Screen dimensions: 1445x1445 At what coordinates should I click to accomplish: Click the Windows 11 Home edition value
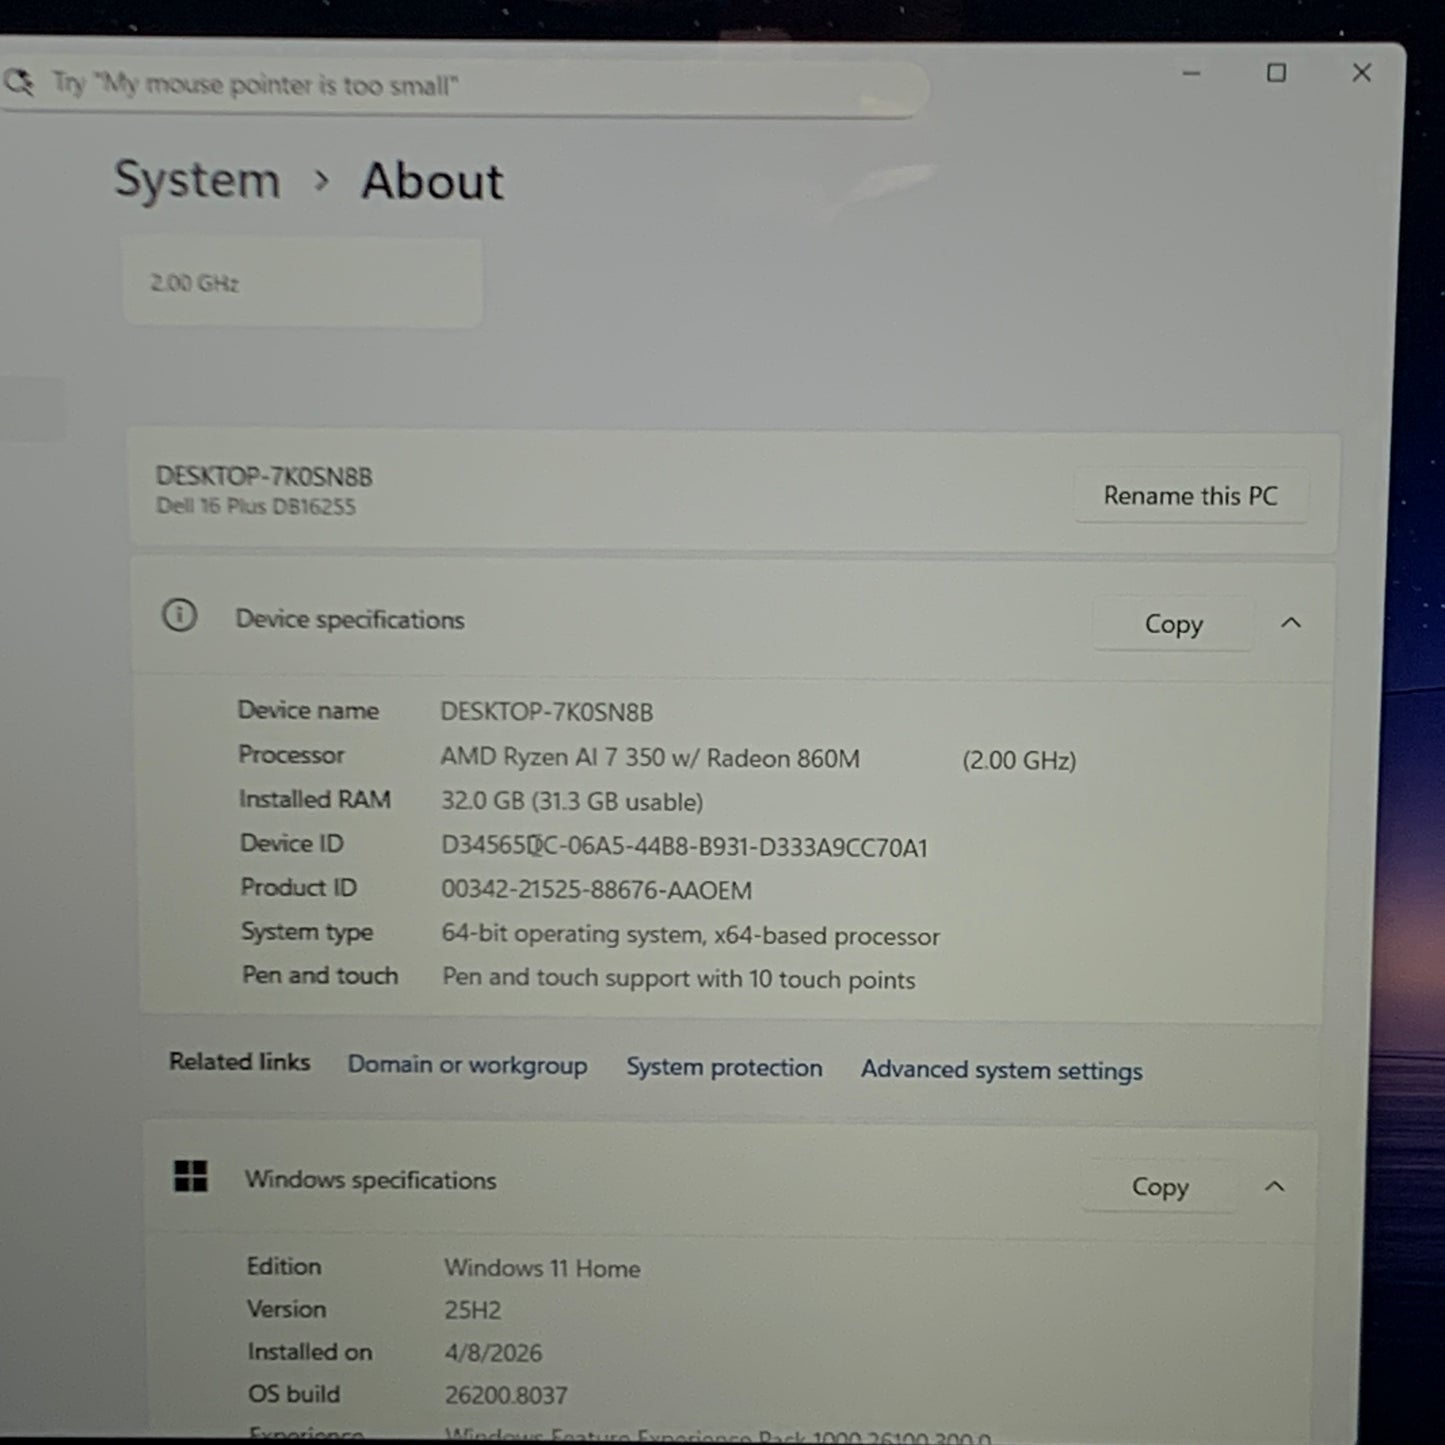tap(541, 1268)
